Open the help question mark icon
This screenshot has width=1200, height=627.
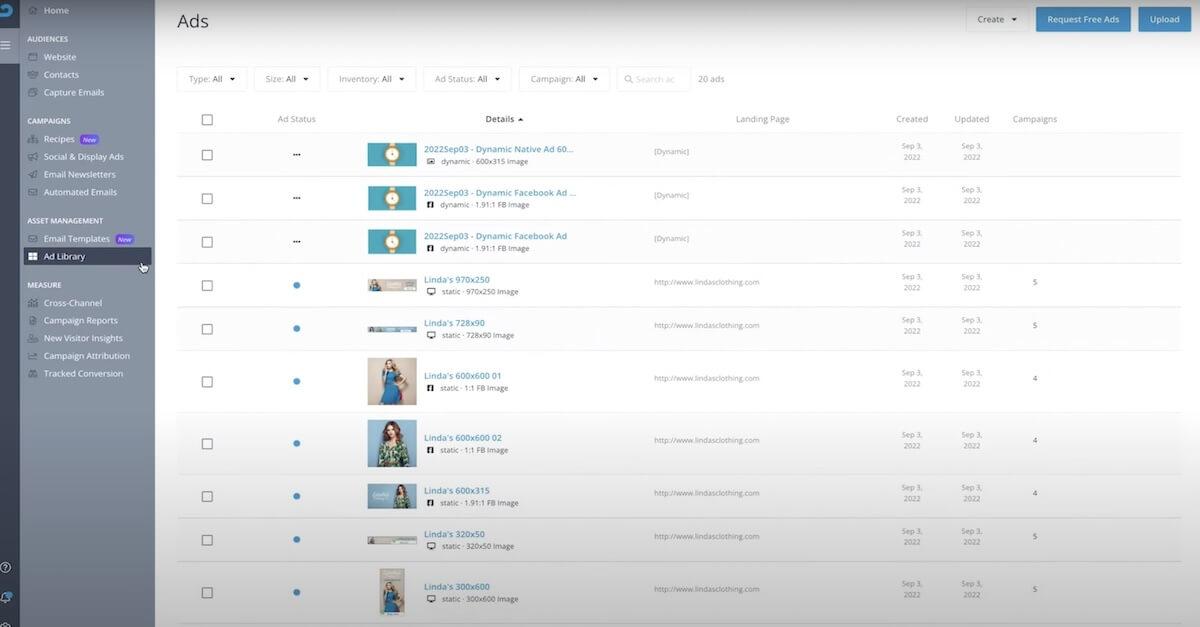pyautogui.click(x=6, y=567)
